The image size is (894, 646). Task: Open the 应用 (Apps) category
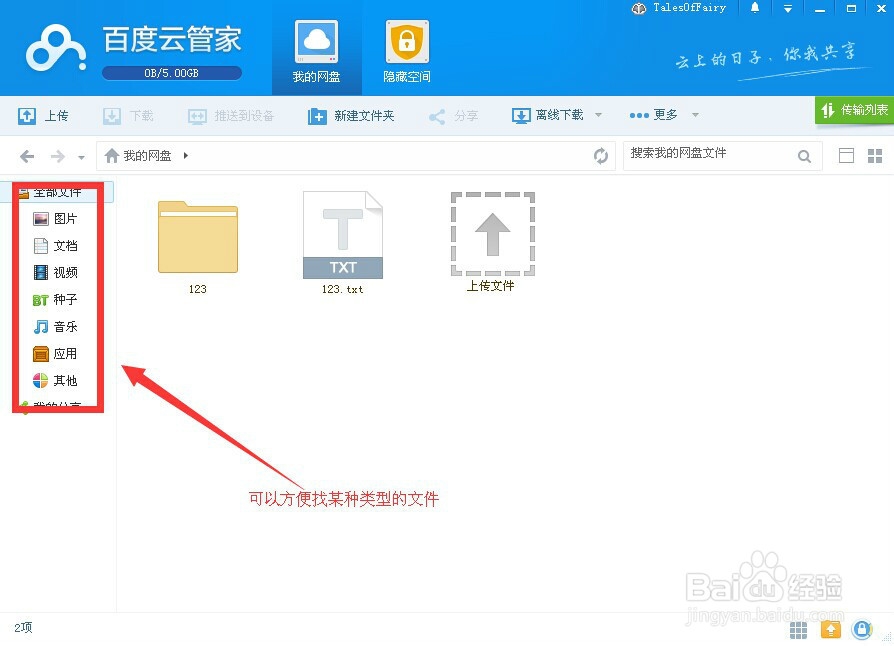tap(66, 353)
